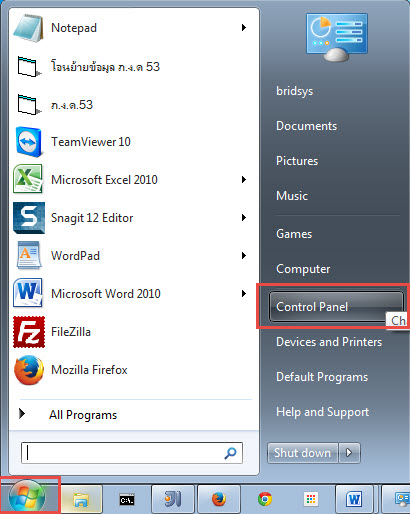Expand the Microsoft Excel 2010 recent files arrow
The image size is (410, 514).
click(244, 180)
